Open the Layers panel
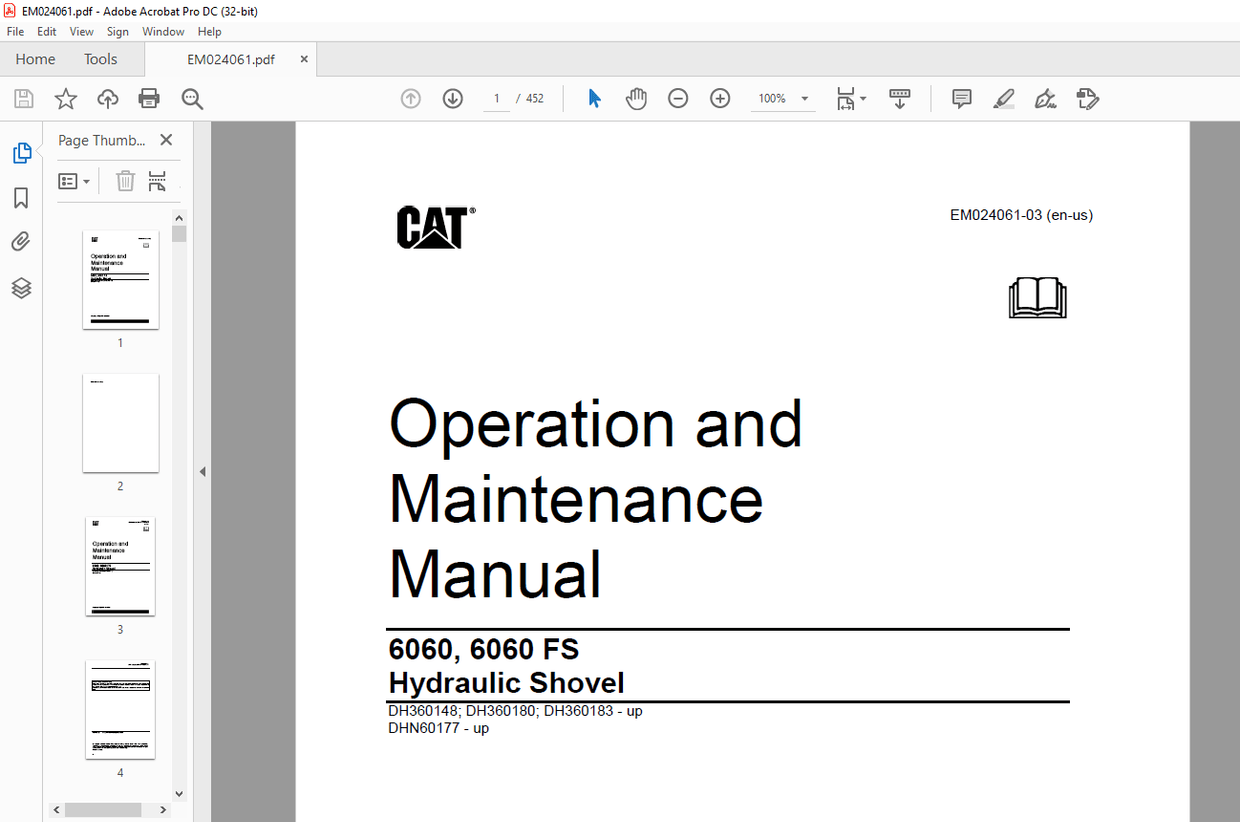This screenshot has width=1240, height=822. [21, 287]
